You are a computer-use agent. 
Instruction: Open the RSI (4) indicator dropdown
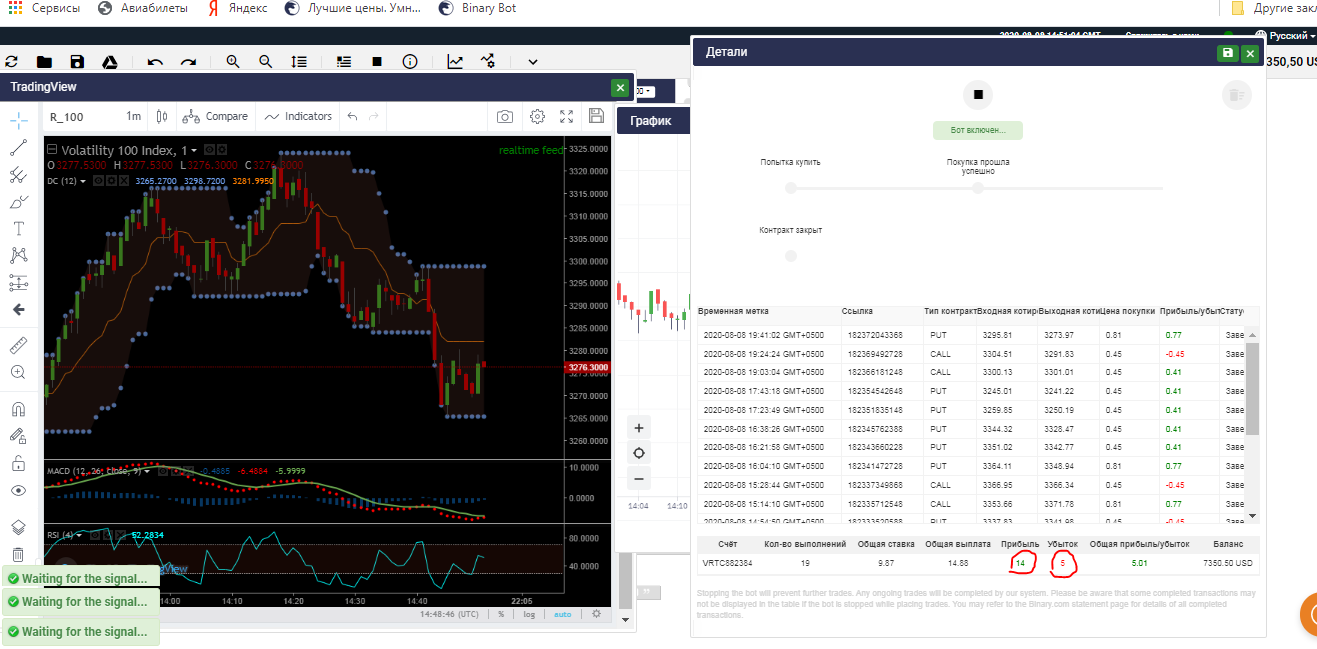(79, 535)
